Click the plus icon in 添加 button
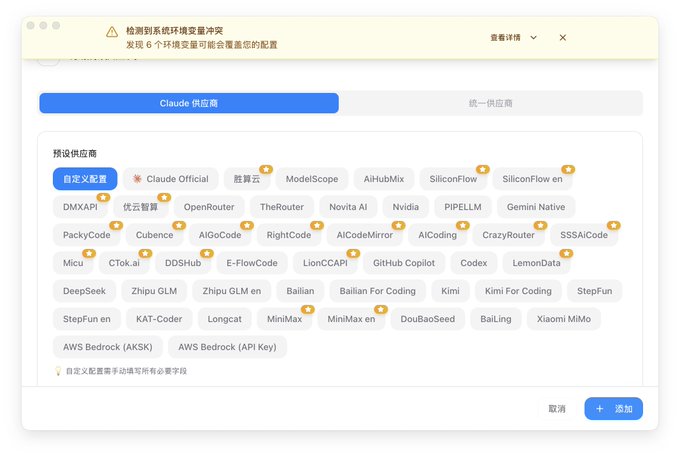This screenshot has height=457, width=680. pos(599,408)
